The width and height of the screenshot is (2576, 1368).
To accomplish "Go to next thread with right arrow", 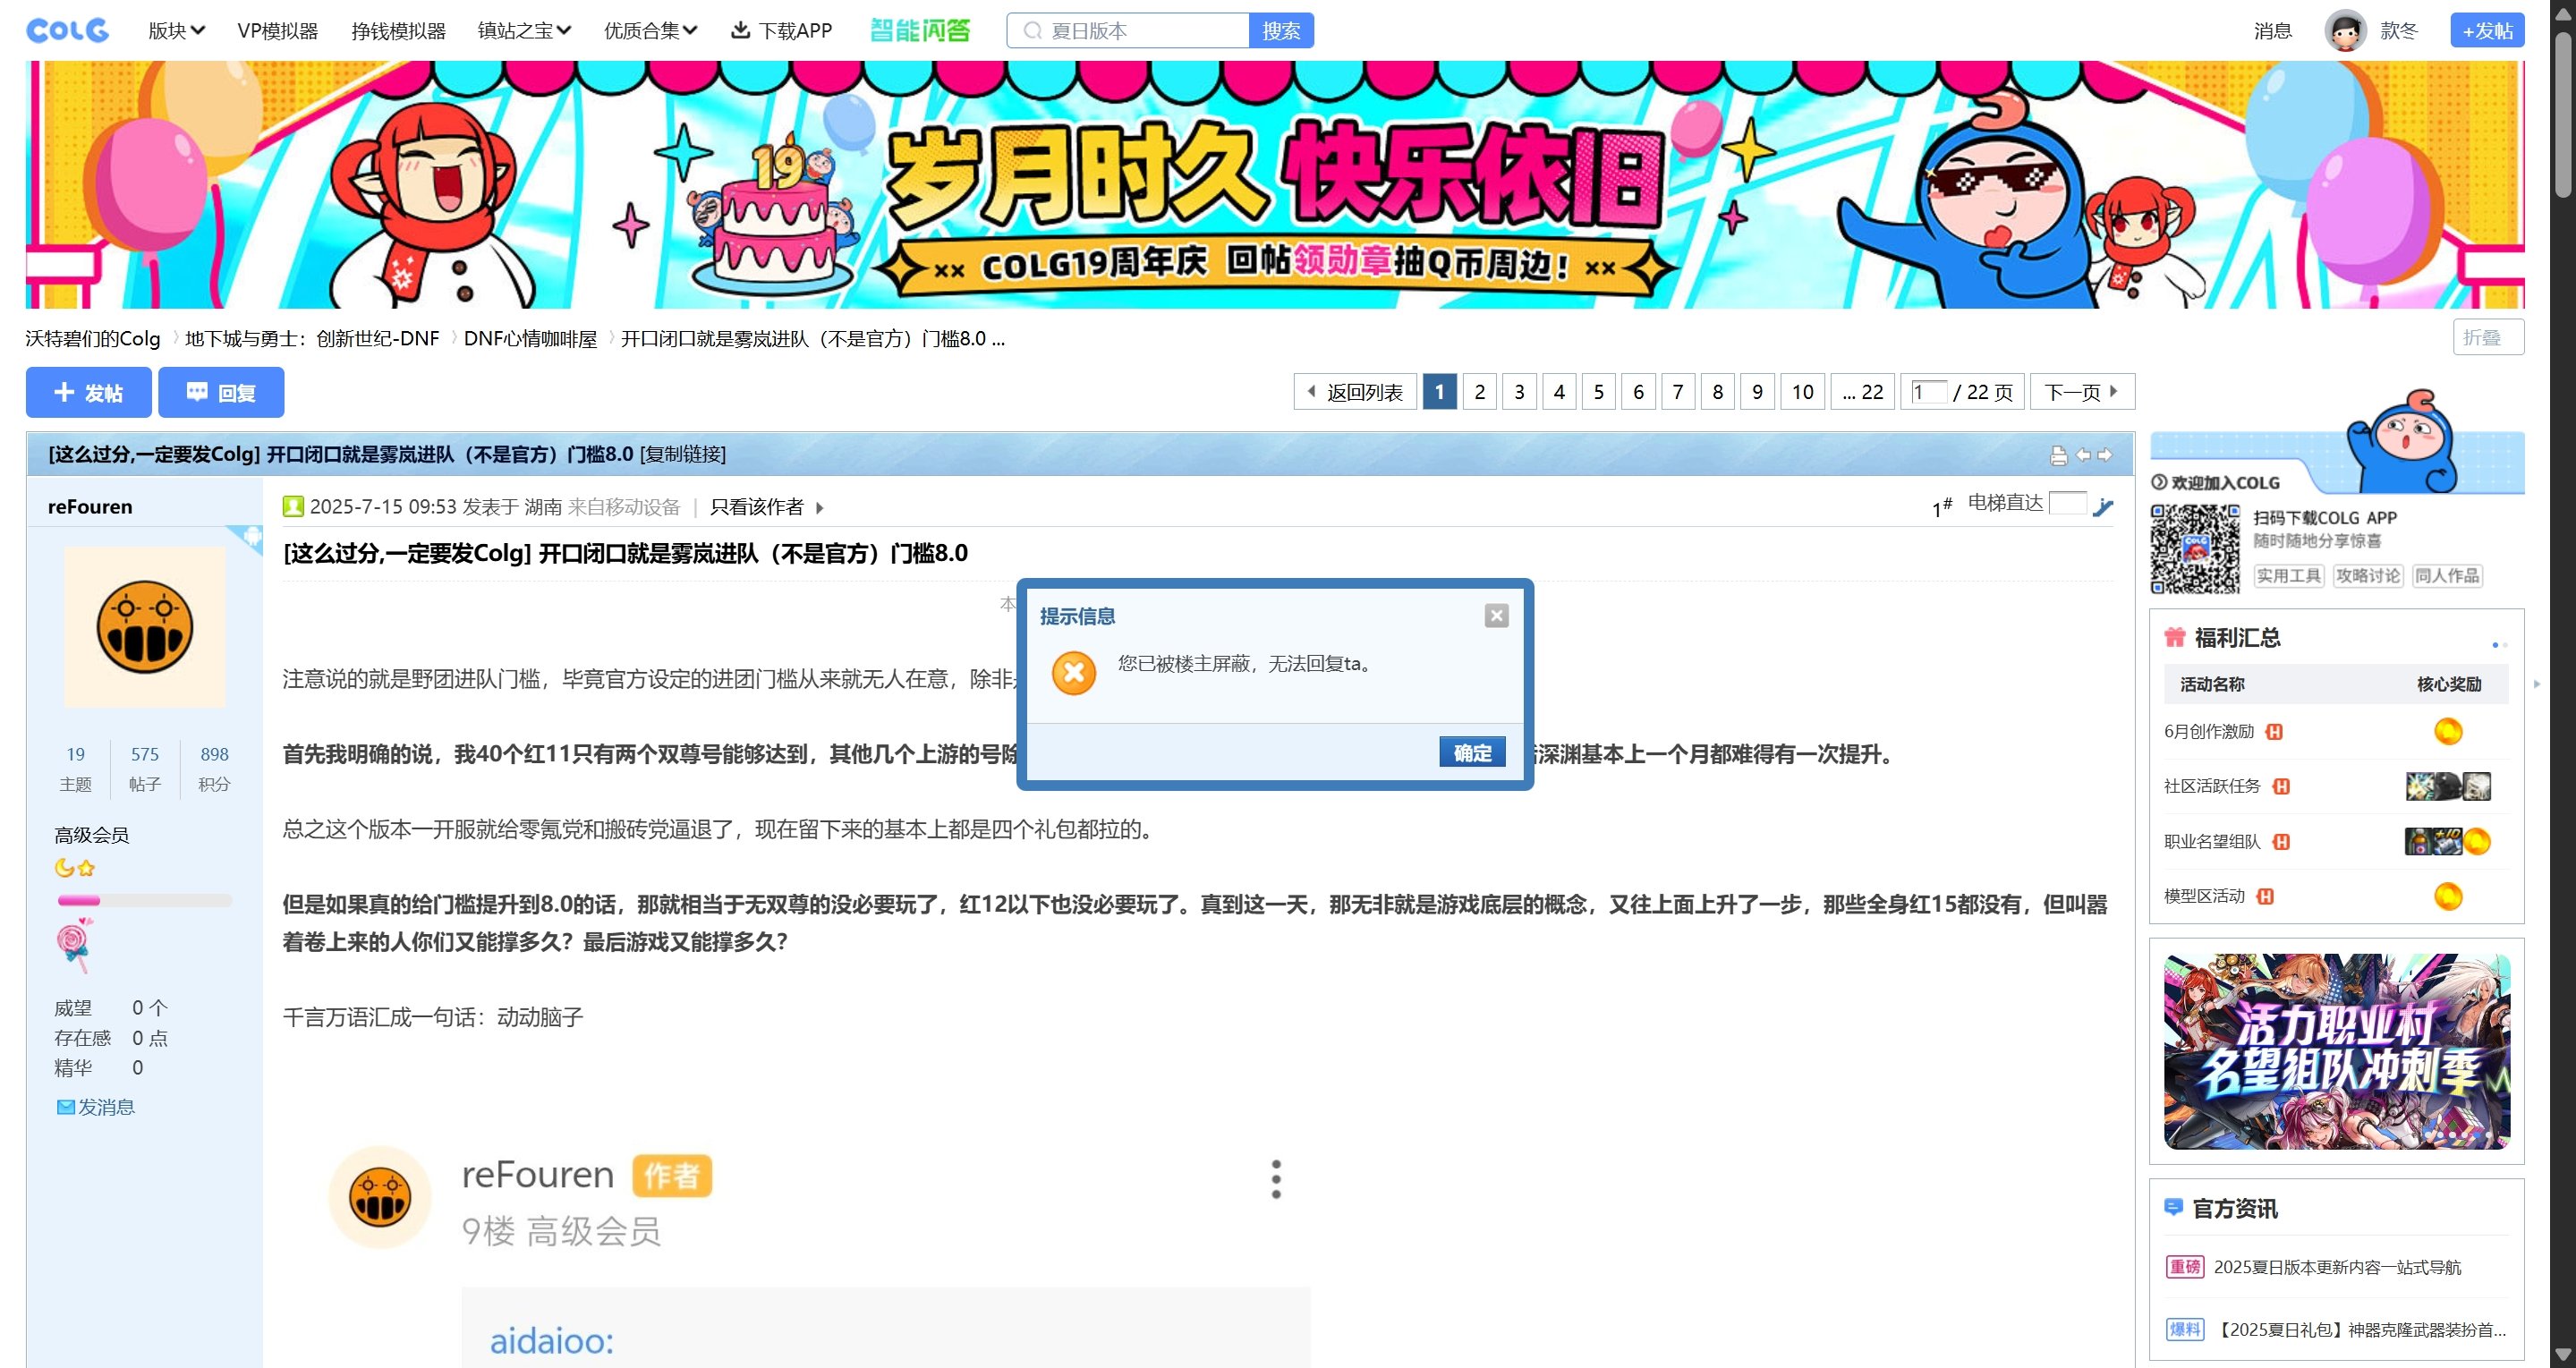I will point(2105,454).
